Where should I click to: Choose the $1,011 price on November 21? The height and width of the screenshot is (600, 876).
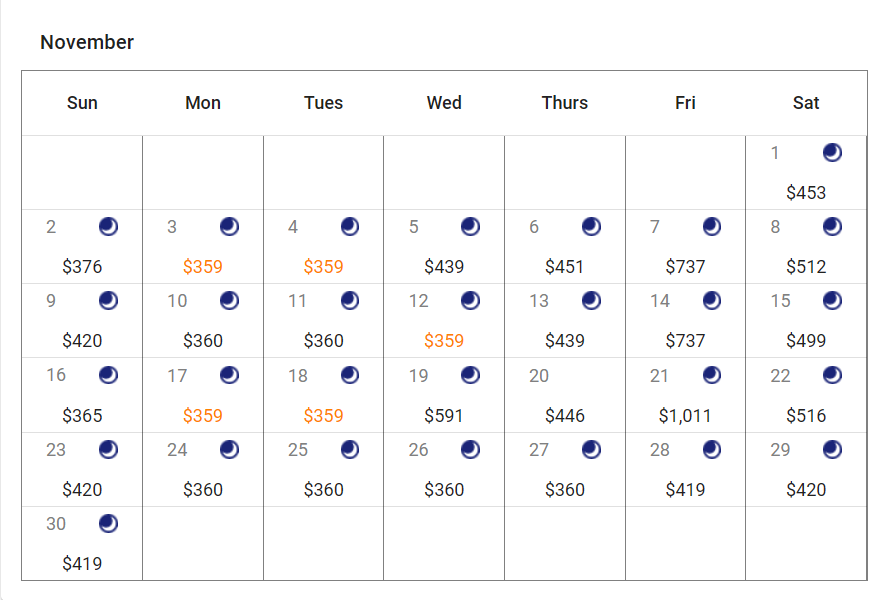click(x=685, y=415)
